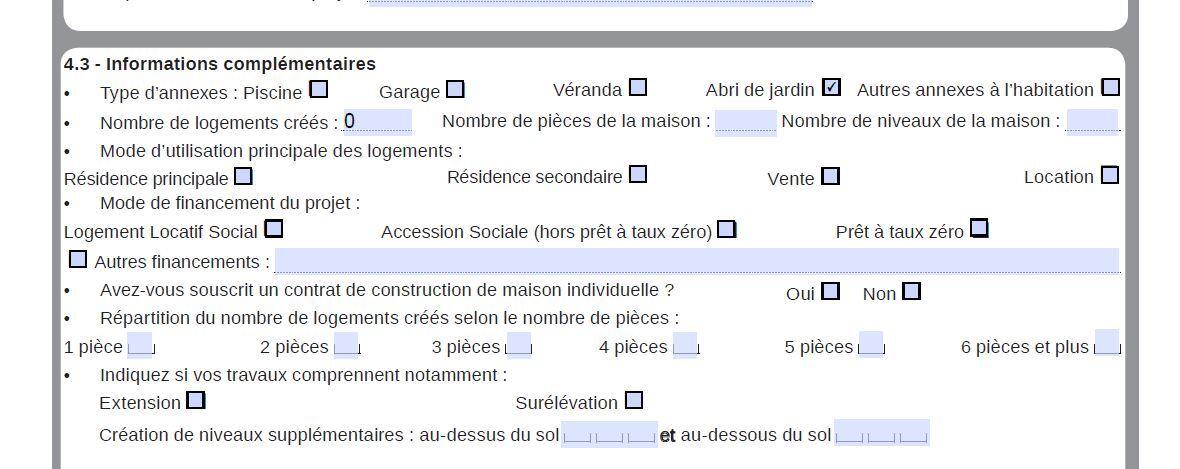Tick the Garage annex checkbox
The height and width of the screenshot is (469, 1180).
coord(455,89)
